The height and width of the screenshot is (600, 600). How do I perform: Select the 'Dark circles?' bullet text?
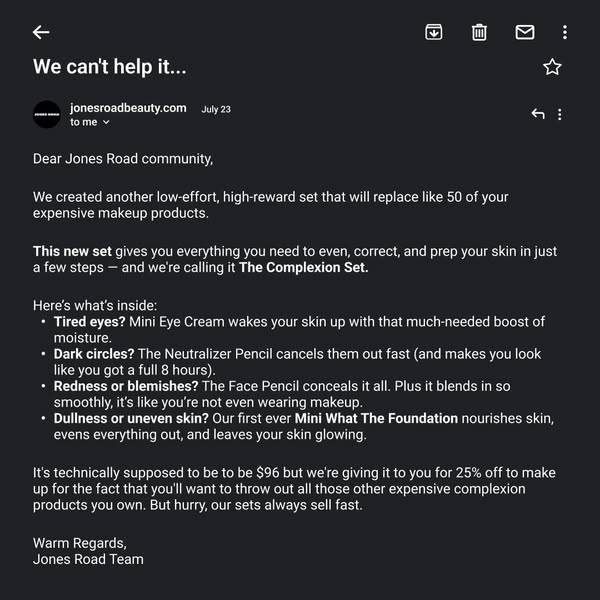94,354
